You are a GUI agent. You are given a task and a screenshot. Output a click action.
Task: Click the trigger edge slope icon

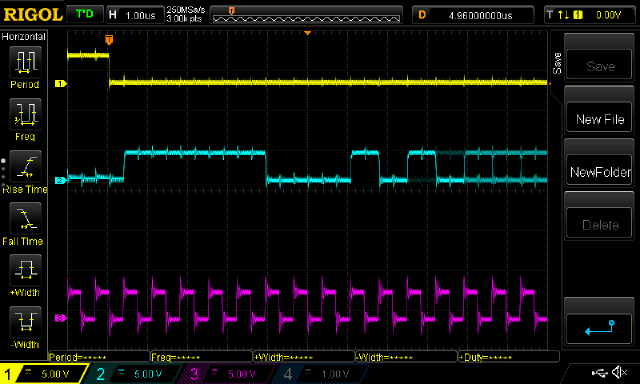click(x=563, y=15)
